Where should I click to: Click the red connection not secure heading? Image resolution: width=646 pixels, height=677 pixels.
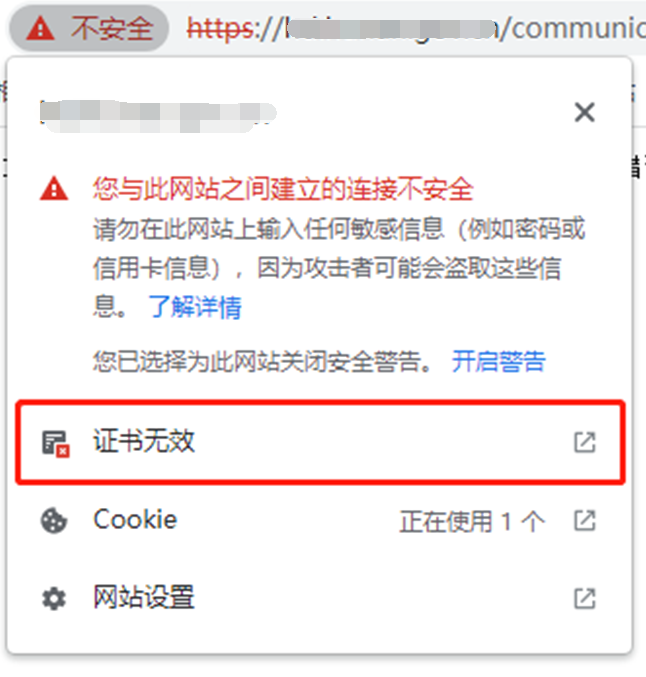283,189
